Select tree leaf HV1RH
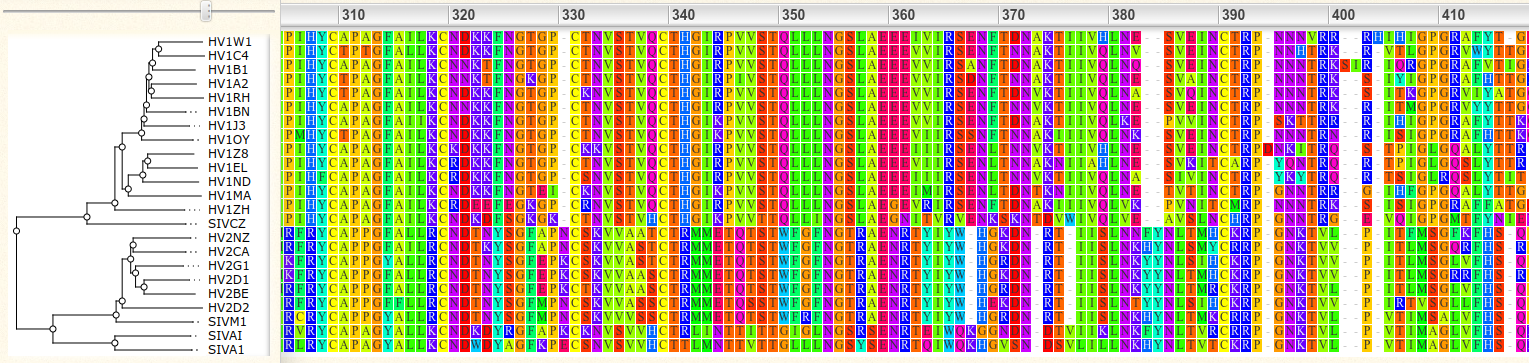This screenshot has height=363, width=1529. [229, 97]
